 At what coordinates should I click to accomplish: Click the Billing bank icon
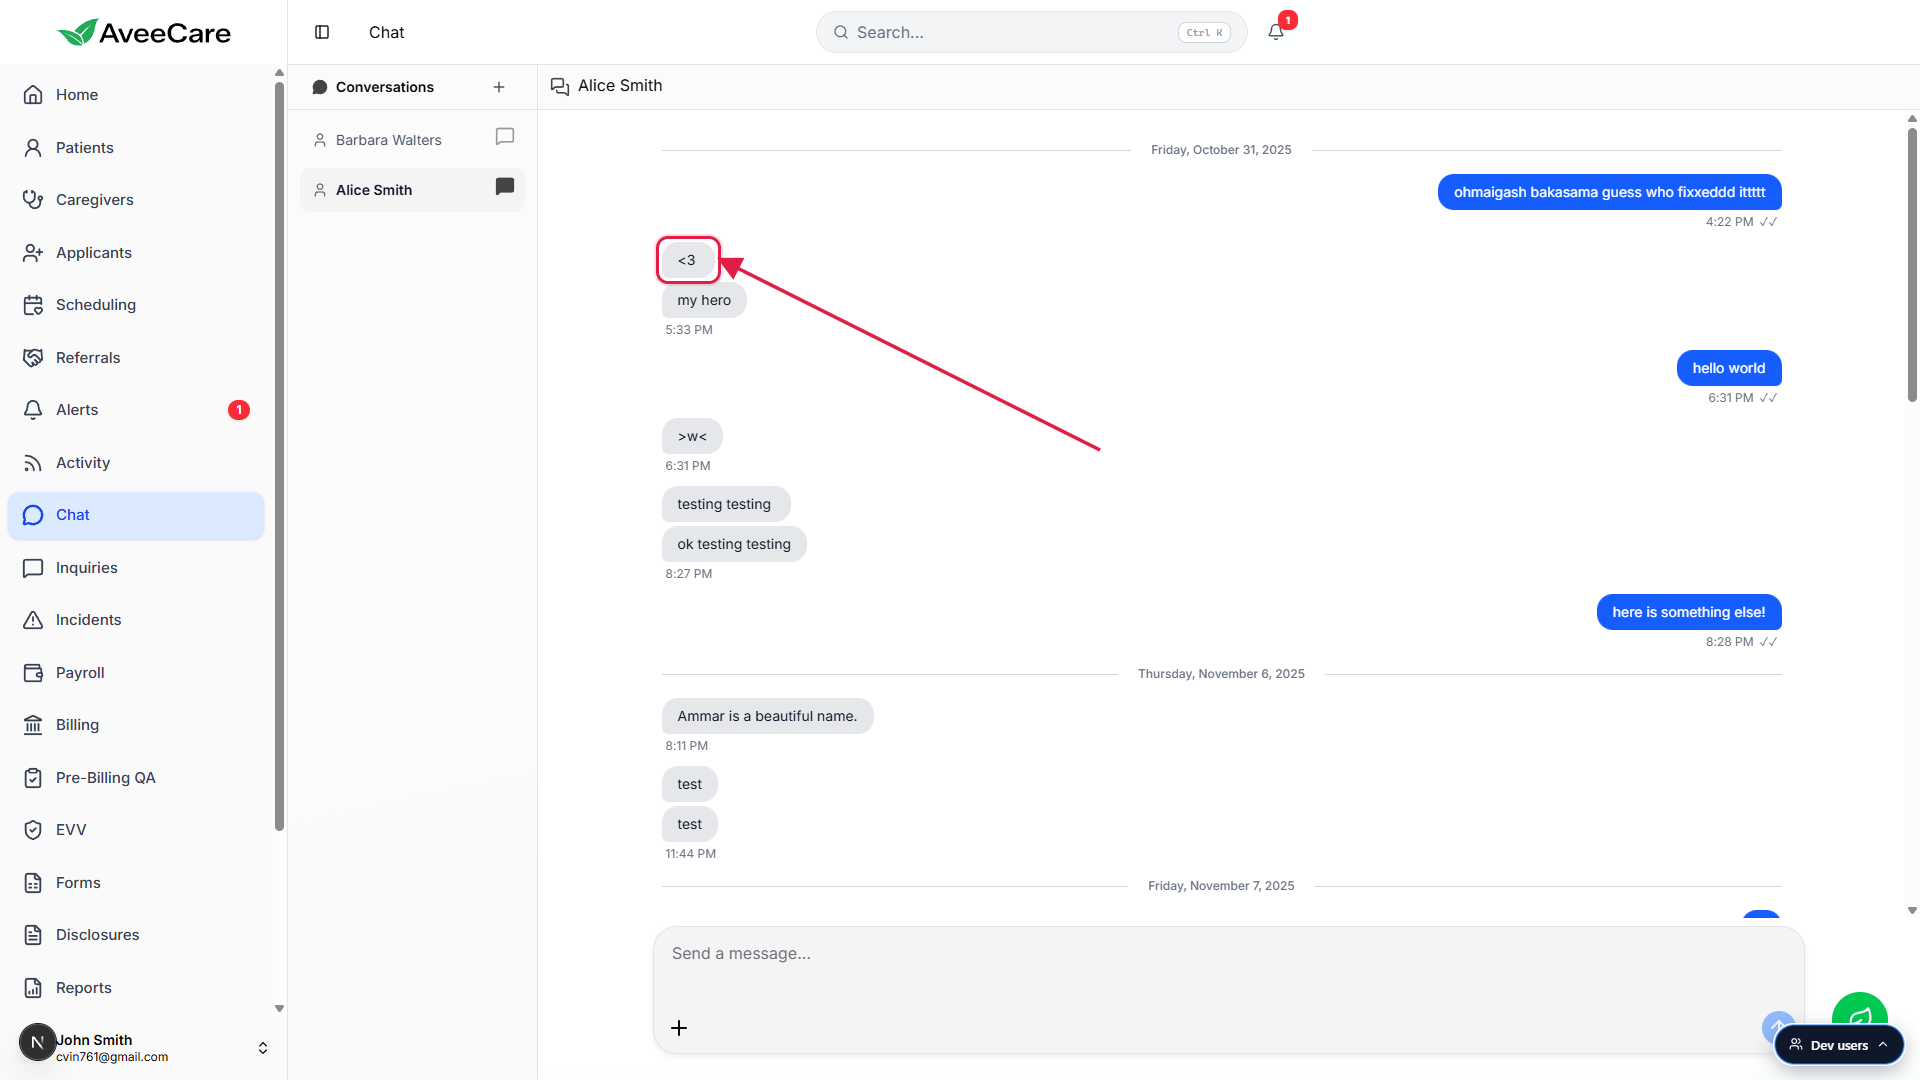pos(33,725)
